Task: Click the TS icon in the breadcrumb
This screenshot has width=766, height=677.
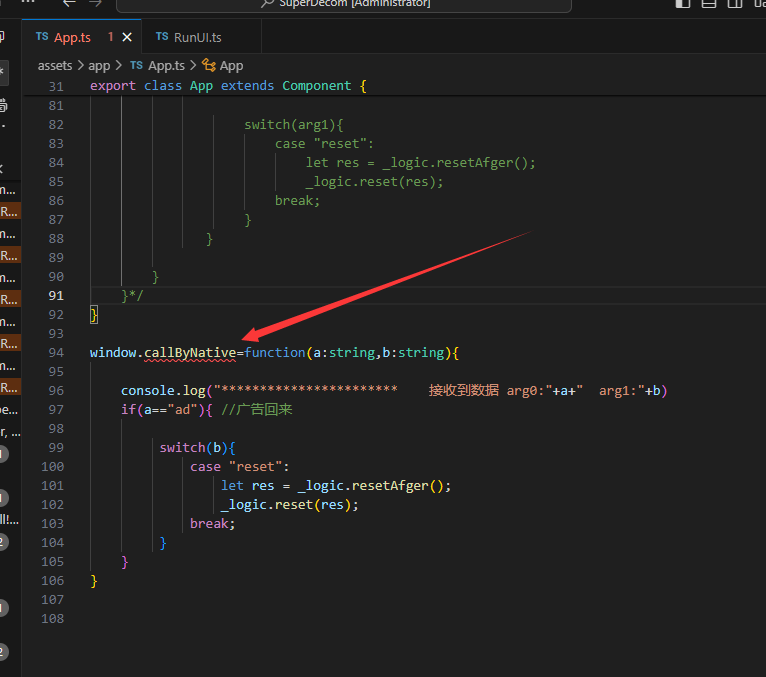Action: pos(136,65)
